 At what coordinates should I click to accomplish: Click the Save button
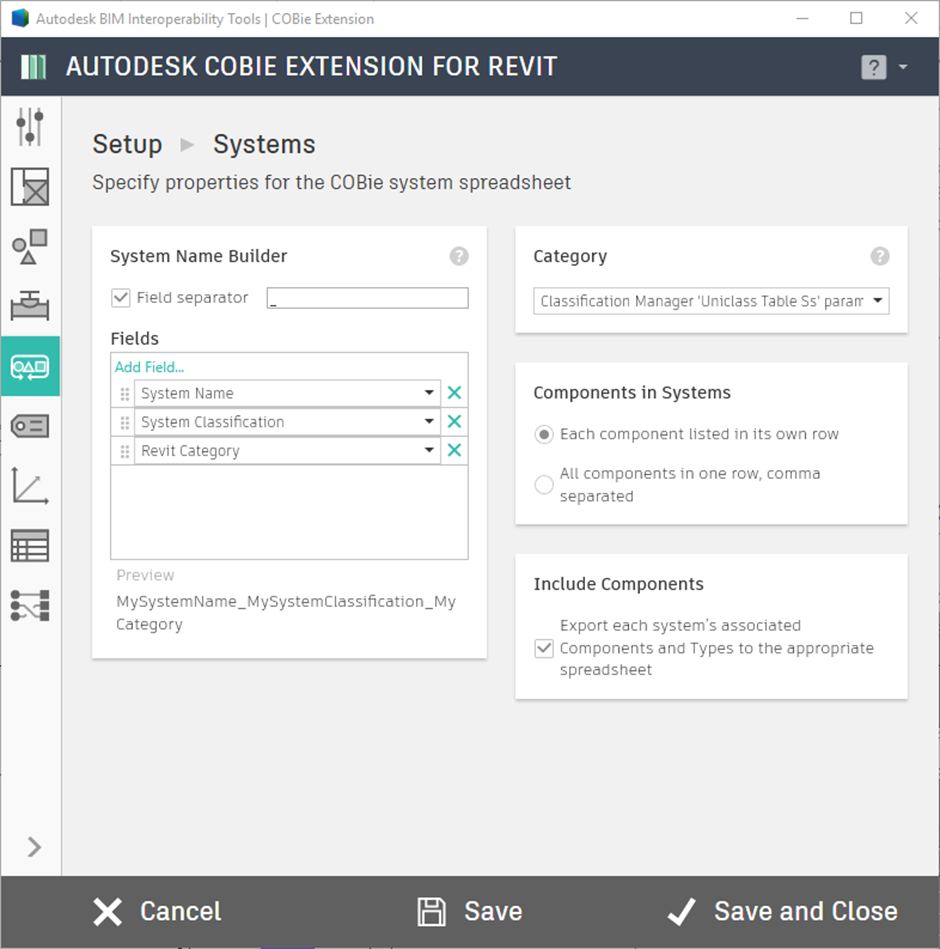coord(470,911)
